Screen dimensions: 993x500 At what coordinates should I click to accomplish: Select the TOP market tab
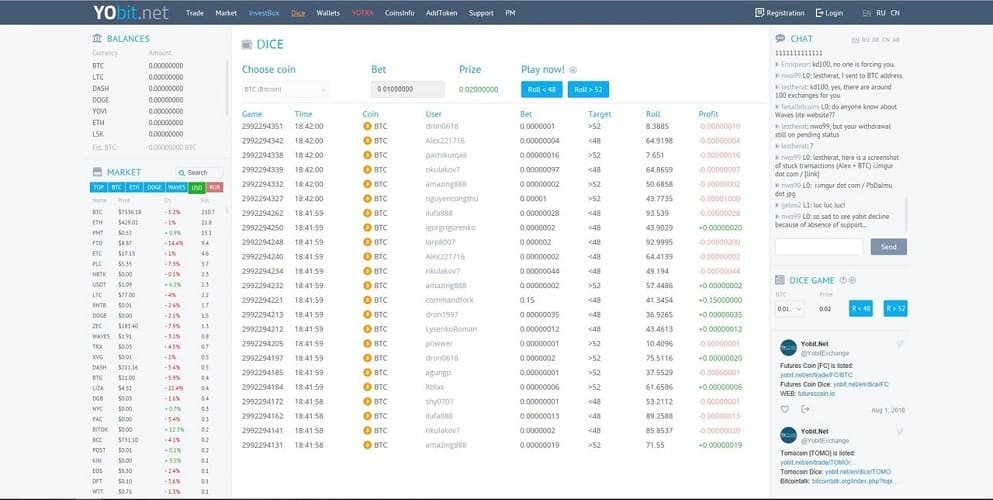pyautogui.click(x=99, y=188)
